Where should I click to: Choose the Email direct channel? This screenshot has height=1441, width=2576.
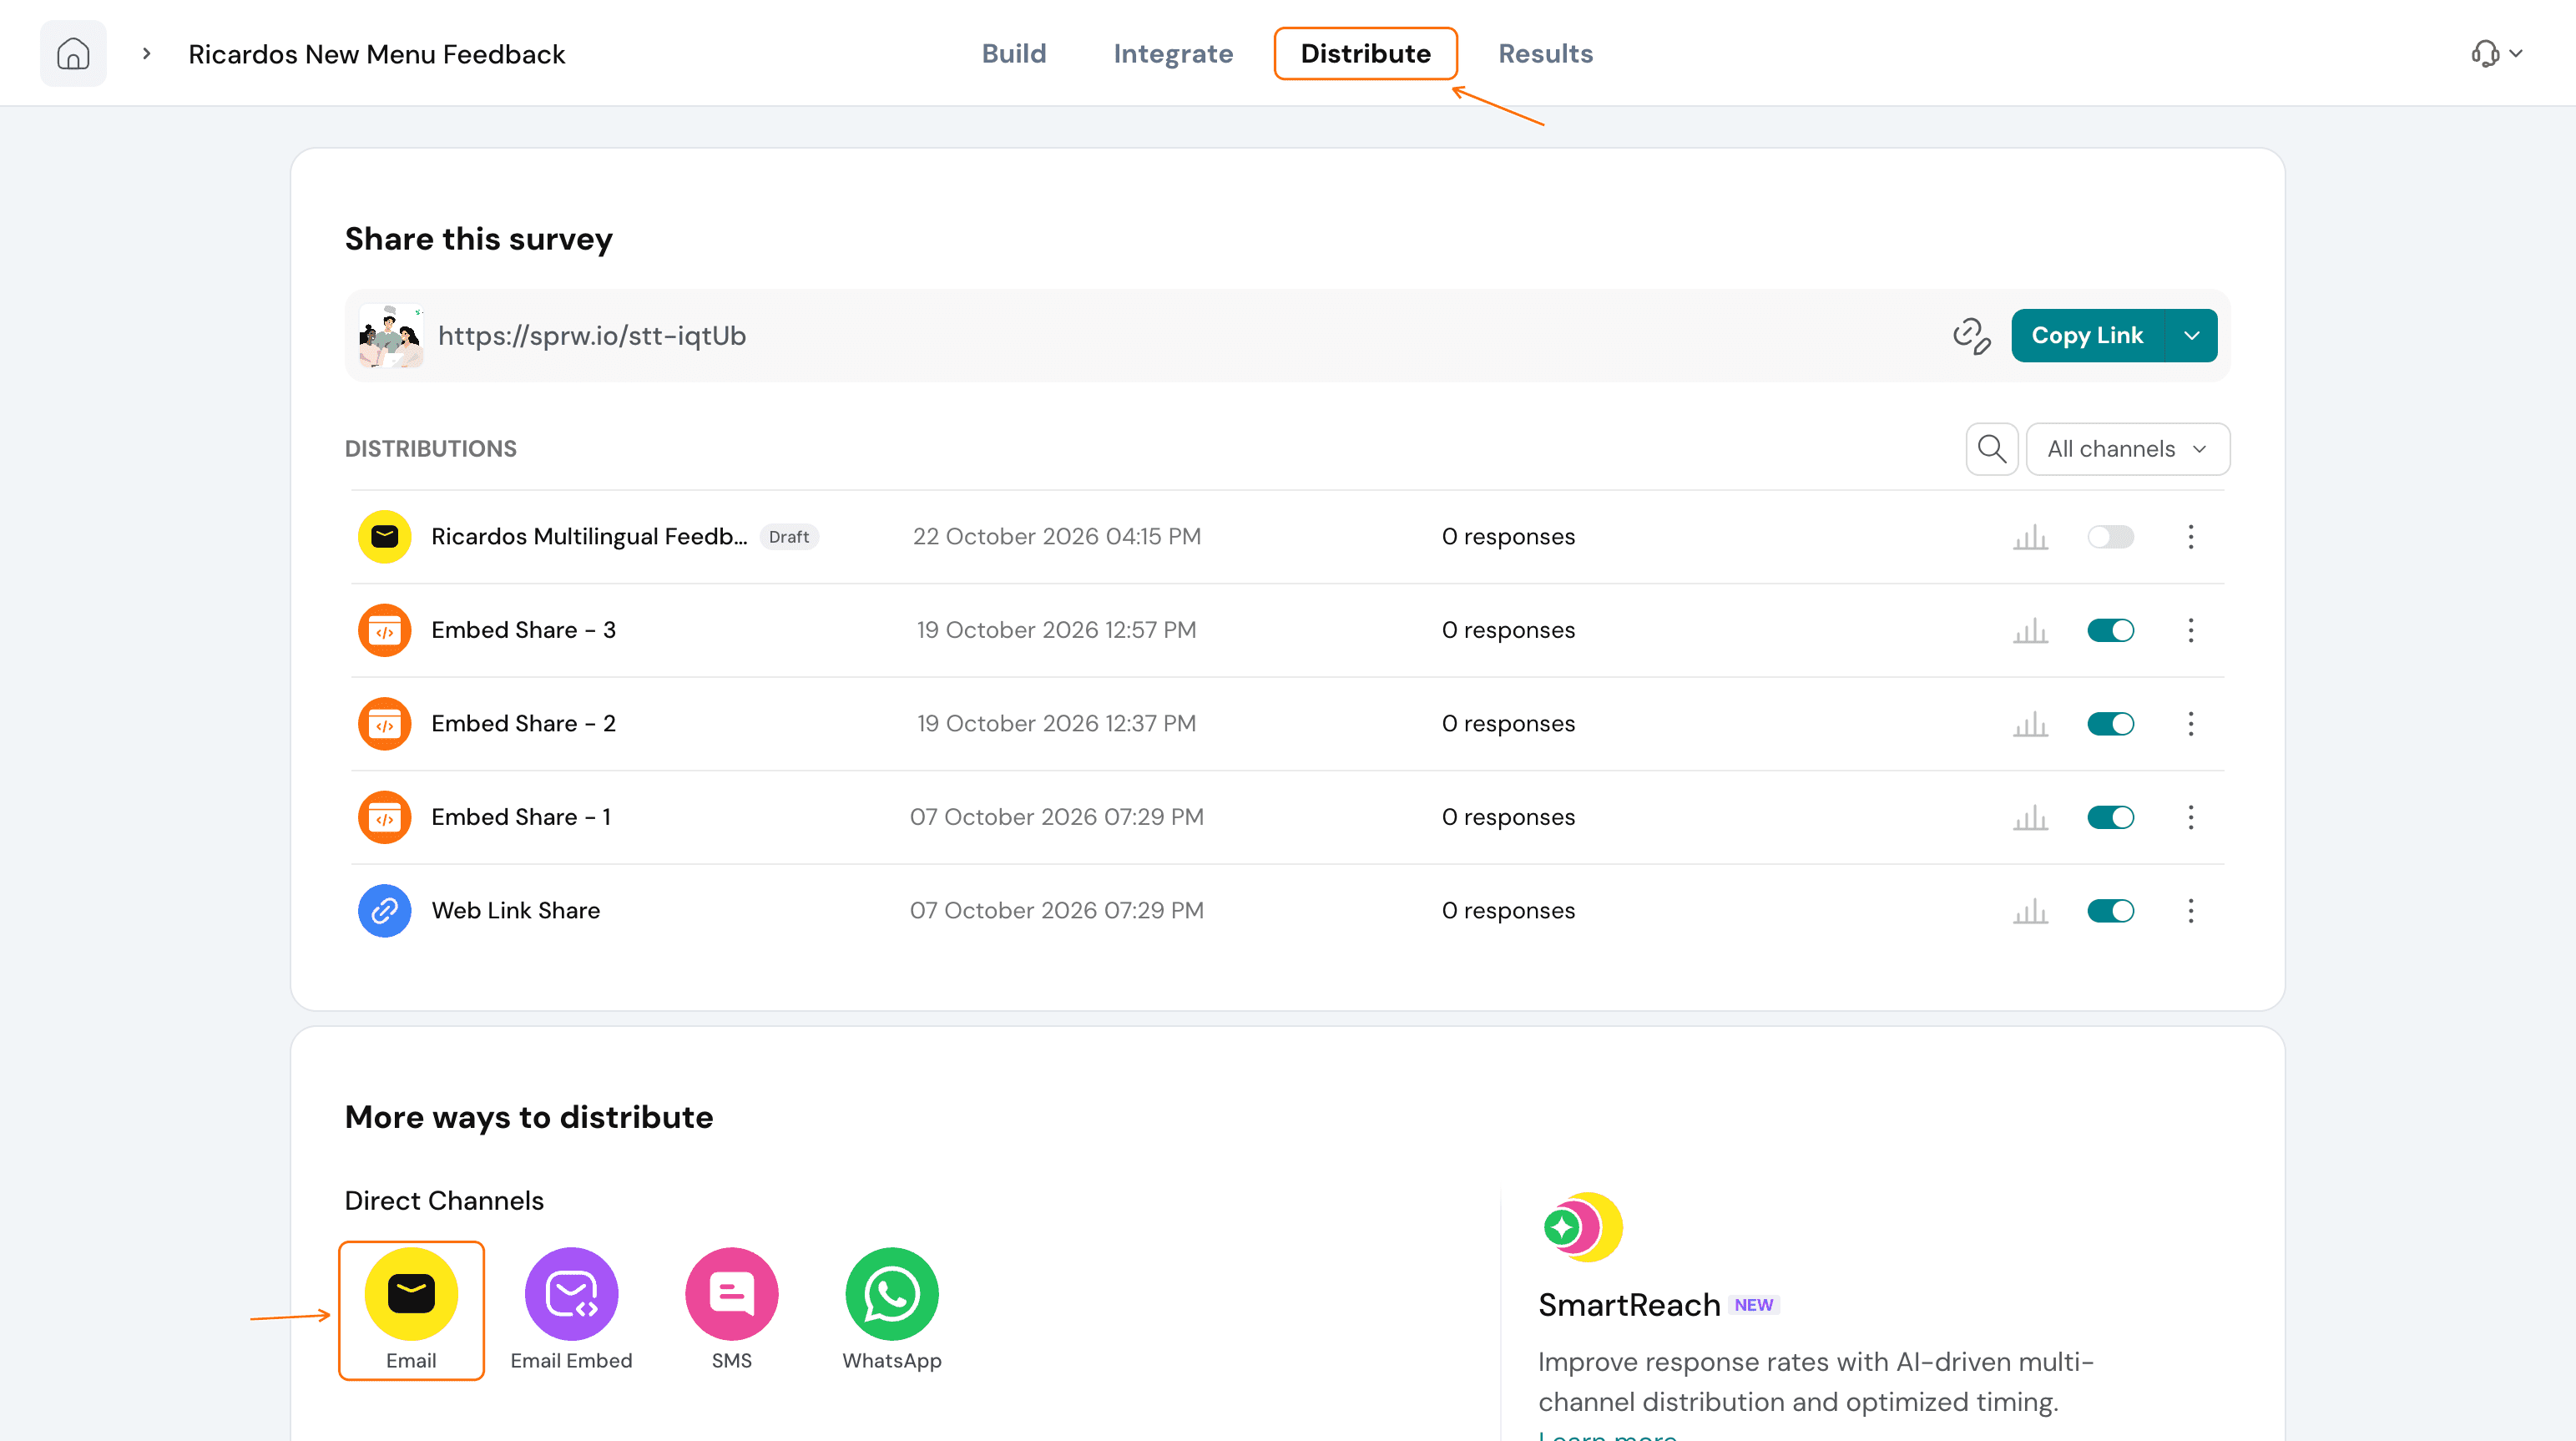(411, 1310)
